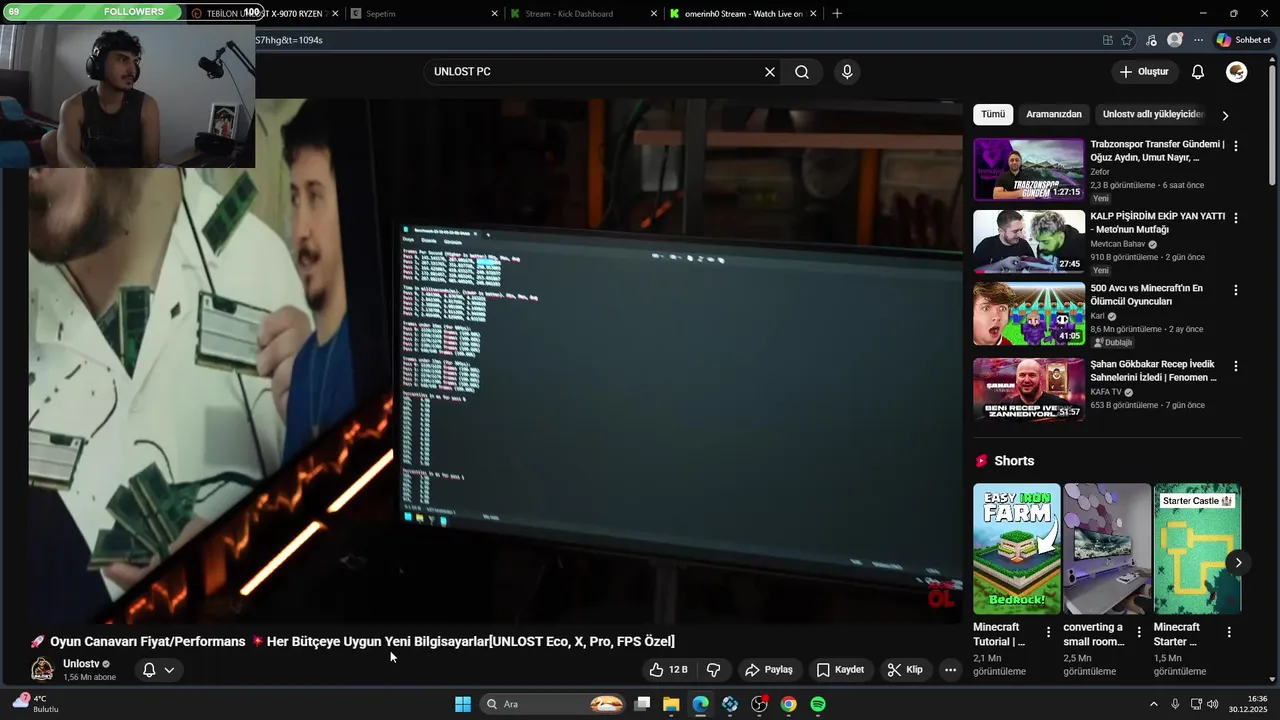
Task: Close the Sepetim browser tab
Action: (x=495, y=14)
